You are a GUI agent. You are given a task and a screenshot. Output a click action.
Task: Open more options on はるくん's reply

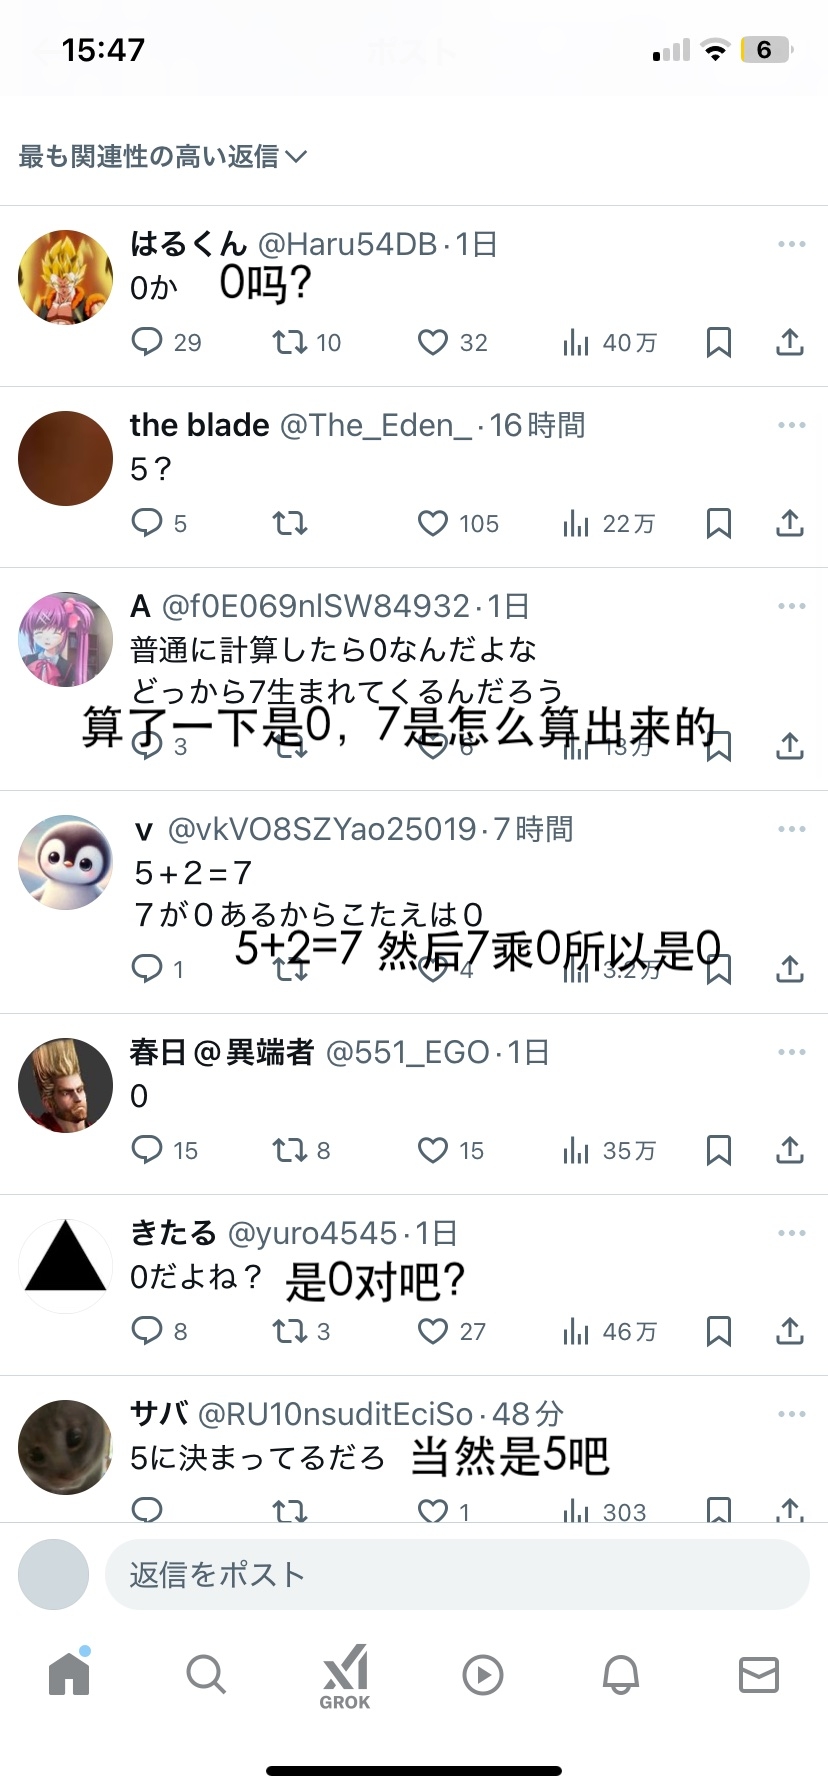[791, 244]
